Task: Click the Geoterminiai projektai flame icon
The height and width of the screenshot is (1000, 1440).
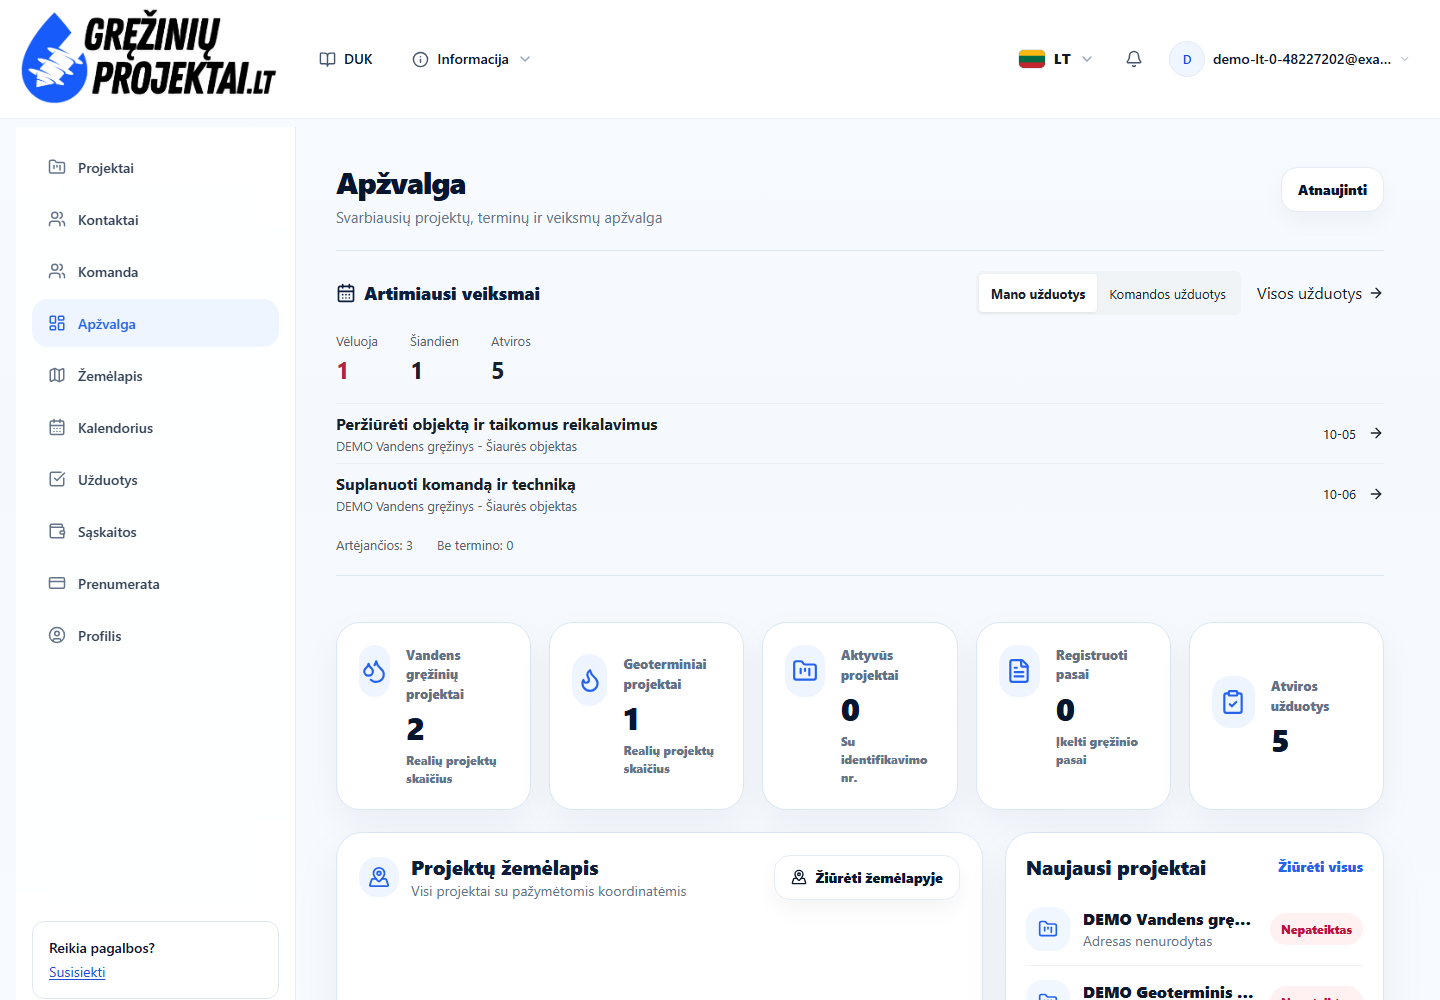Action: (590, 680)
